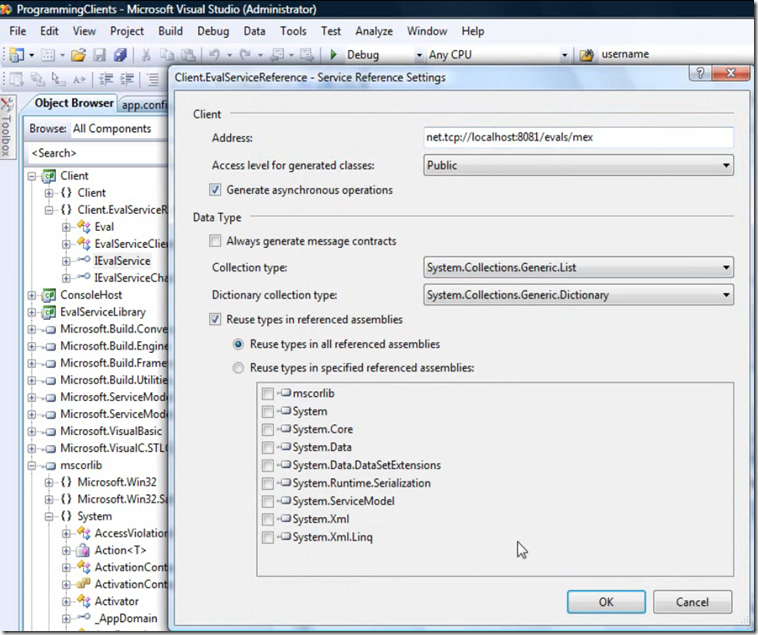The width and height of the screenshot is (758, 635).
Task: Click the Copy toolbar icon
Action: [167, 55]
